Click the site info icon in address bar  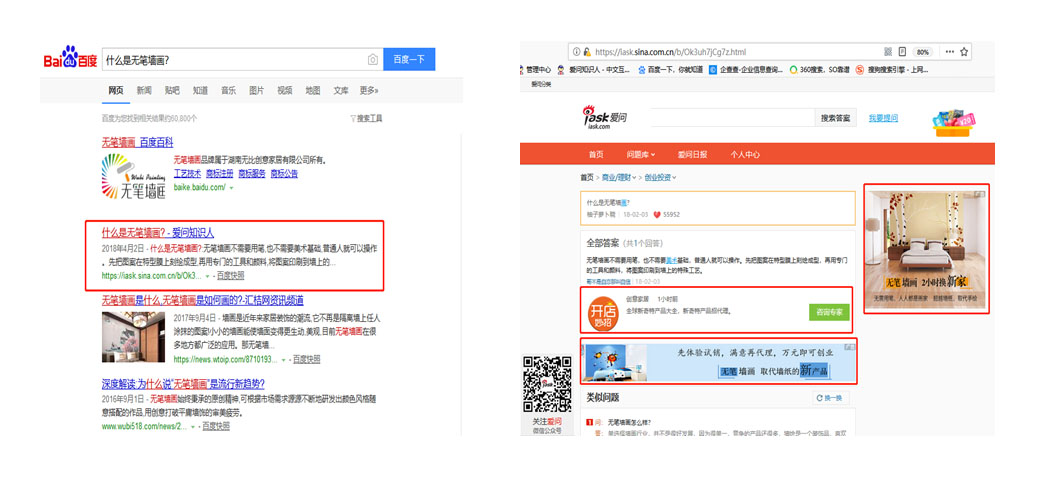click(x=577, y=52)
